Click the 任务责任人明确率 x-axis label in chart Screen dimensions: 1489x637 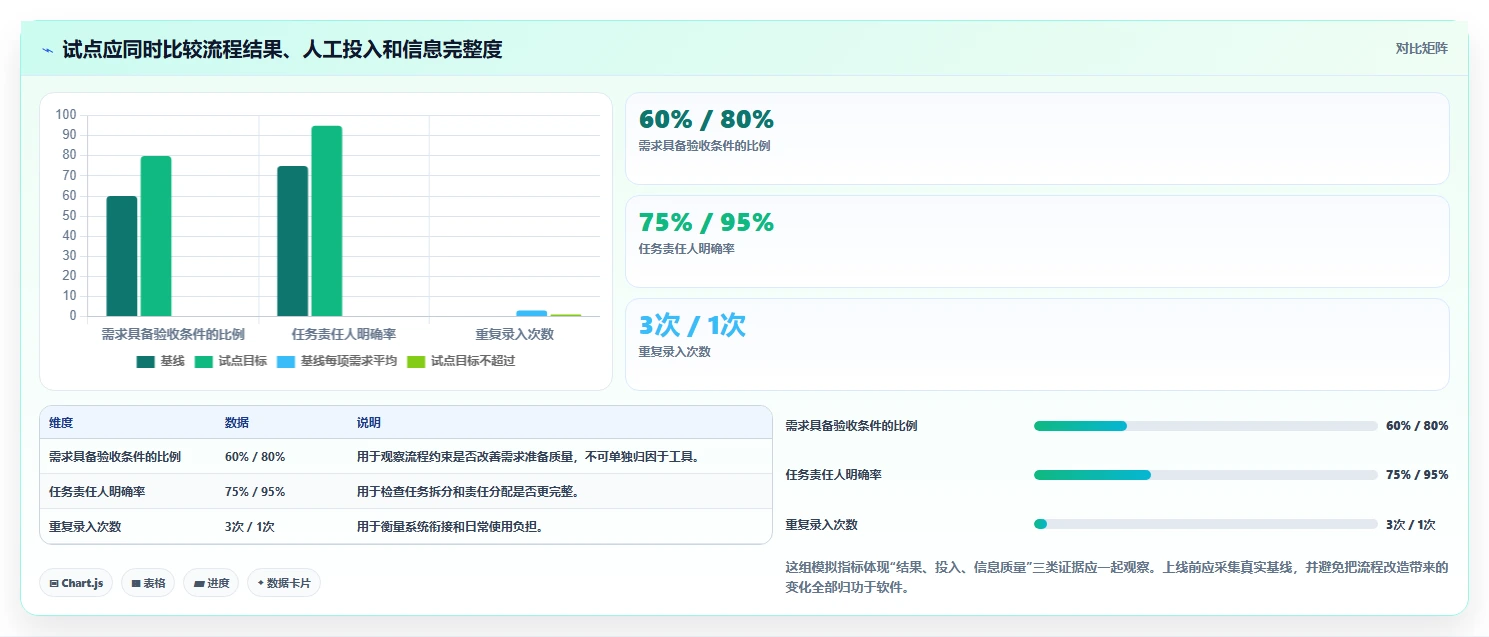point(344,334)
